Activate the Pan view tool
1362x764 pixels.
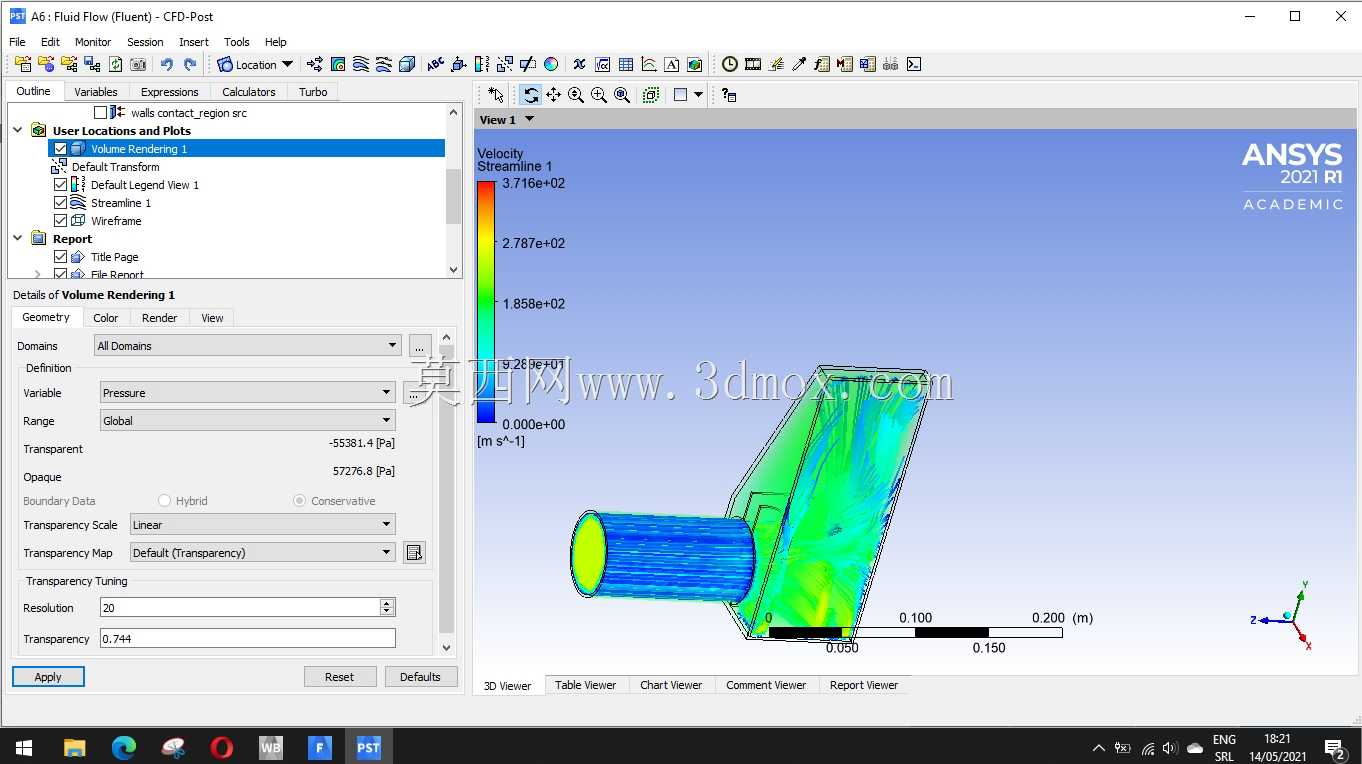click(x=553, y=95)
